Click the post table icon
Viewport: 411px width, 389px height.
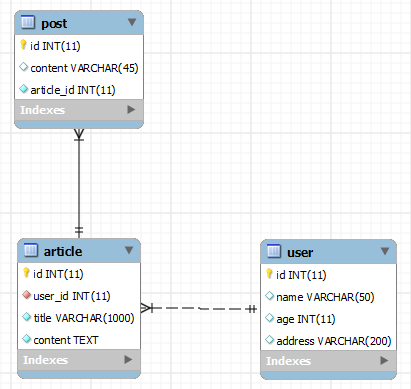28,22
